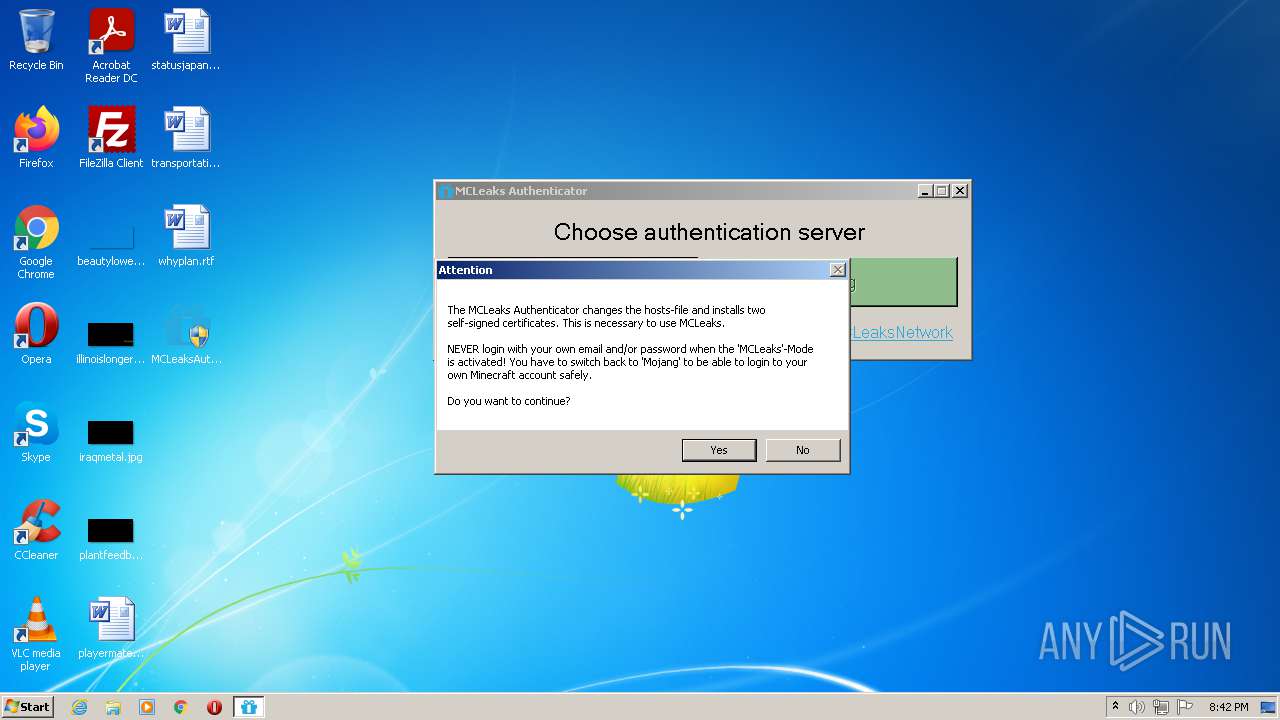Select the transportati… Word document
This screenshot has height=720, width=1280.
pyautogui.click(x=186, y=138)
